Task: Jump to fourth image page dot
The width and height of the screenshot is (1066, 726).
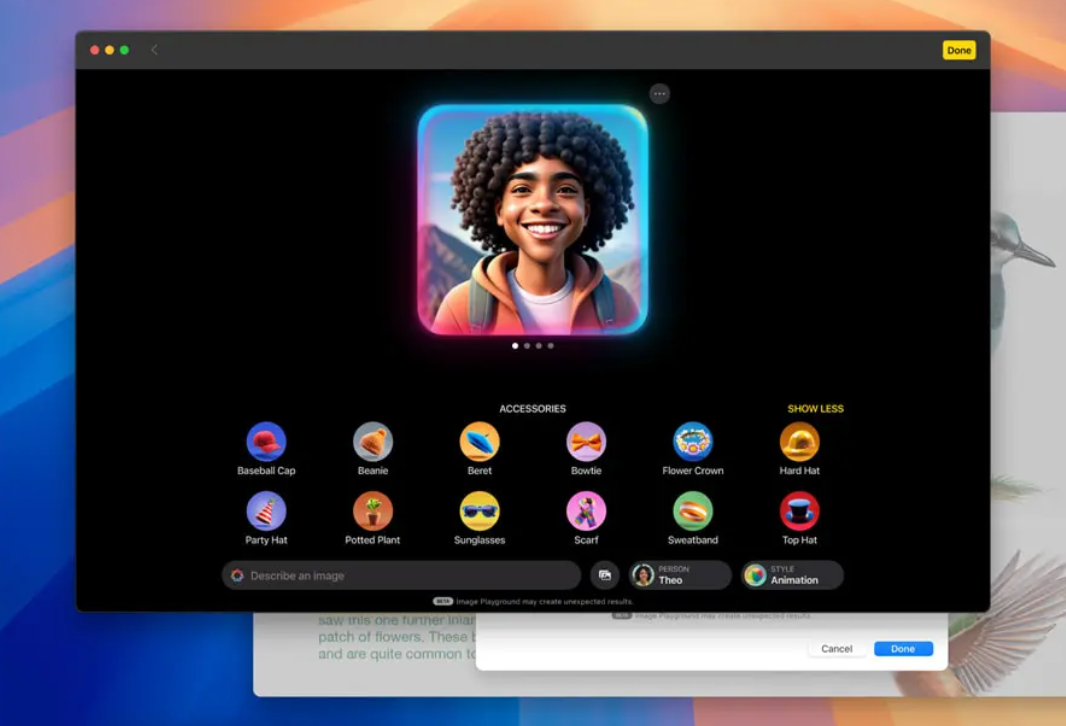Action: 551,346
